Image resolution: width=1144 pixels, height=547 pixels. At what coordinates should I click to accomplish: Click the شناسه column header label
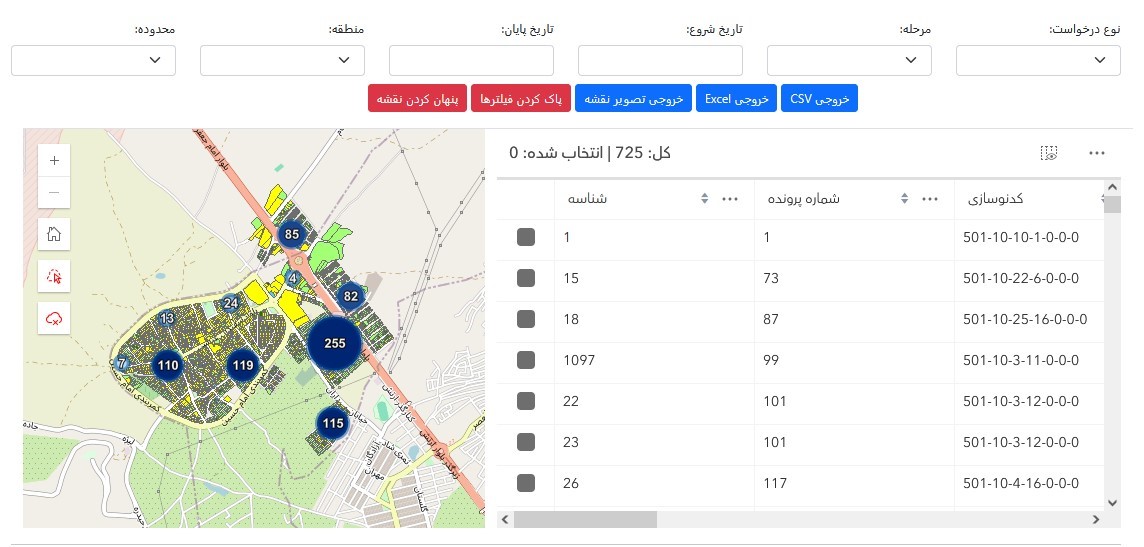(x=587, y=198)
